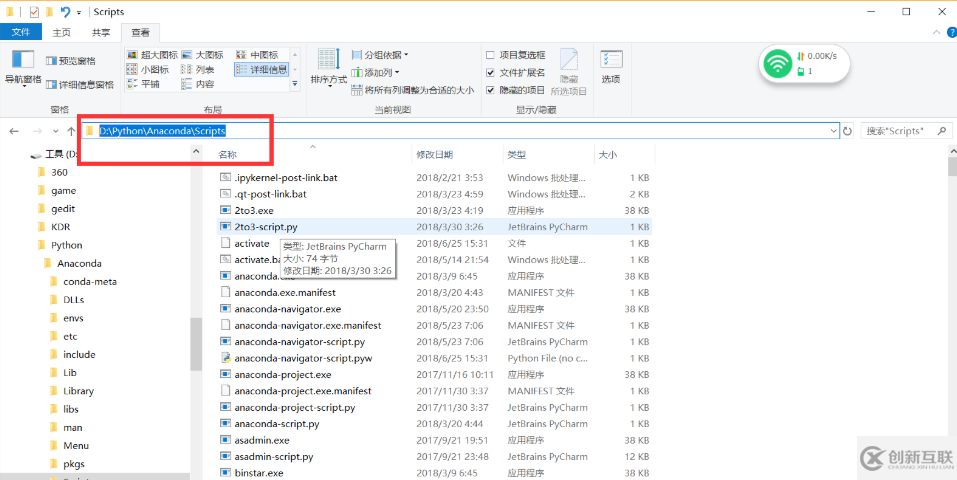Select the file anaconda-project.exe.manifest

(x=303, y=391)
